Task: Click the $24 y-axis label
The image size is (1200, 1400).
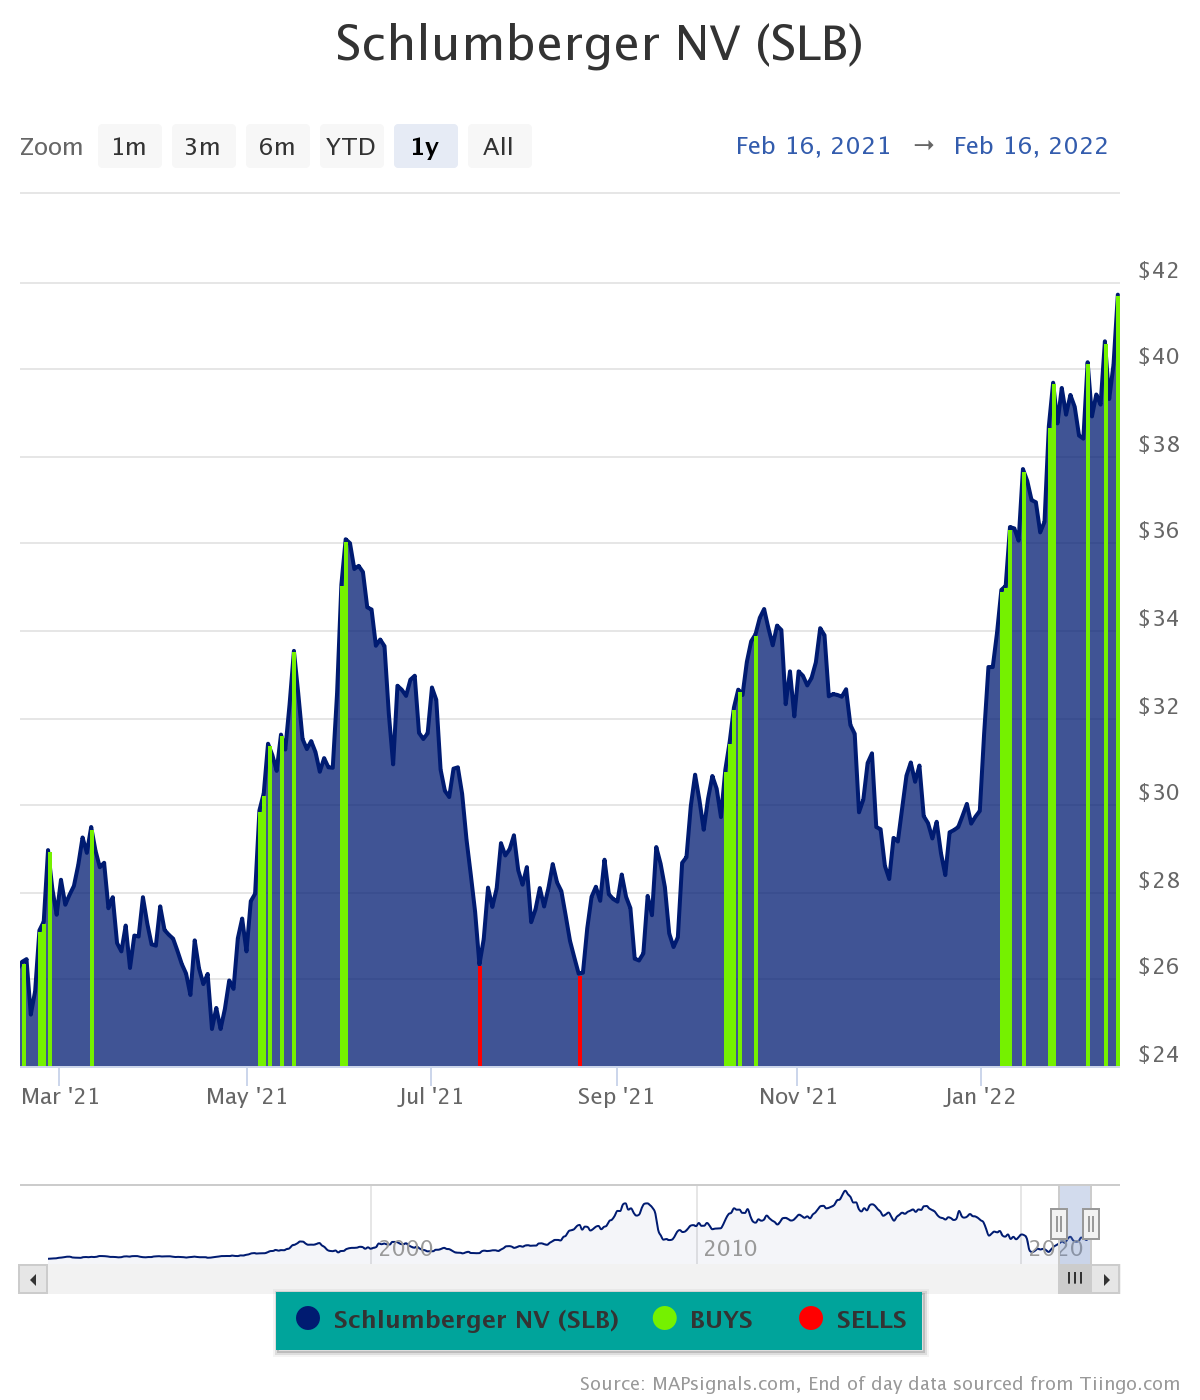Action: (1159, 1054)
